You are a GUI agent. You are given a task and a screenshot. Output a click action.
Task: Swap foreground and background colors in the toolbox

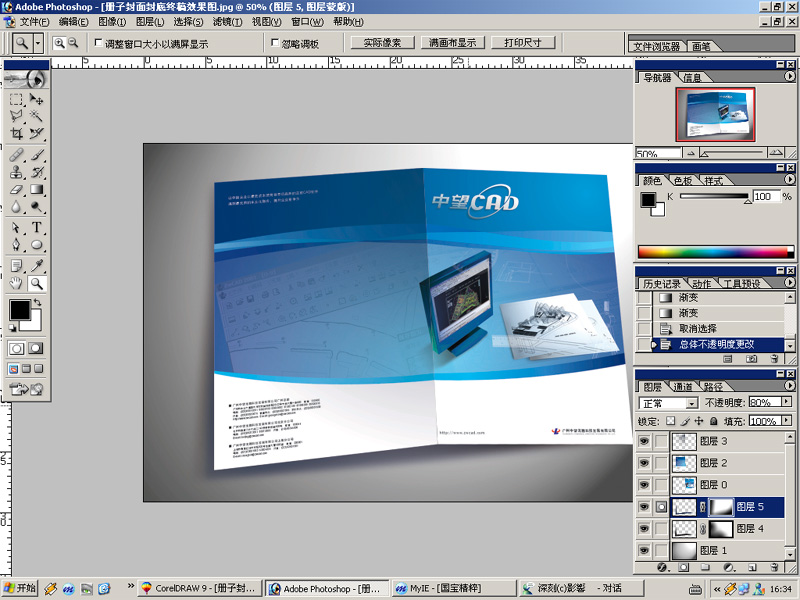37,303
